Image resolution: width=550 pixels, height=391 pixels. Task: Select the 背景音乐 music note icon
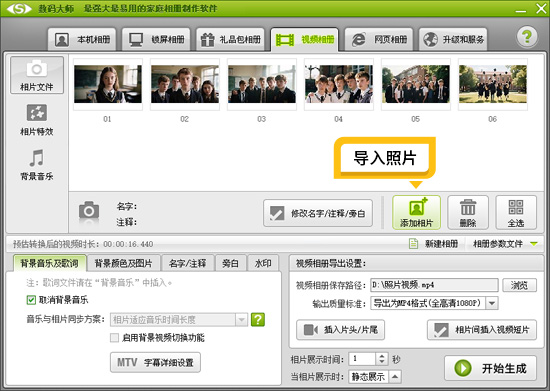point(37,158)
